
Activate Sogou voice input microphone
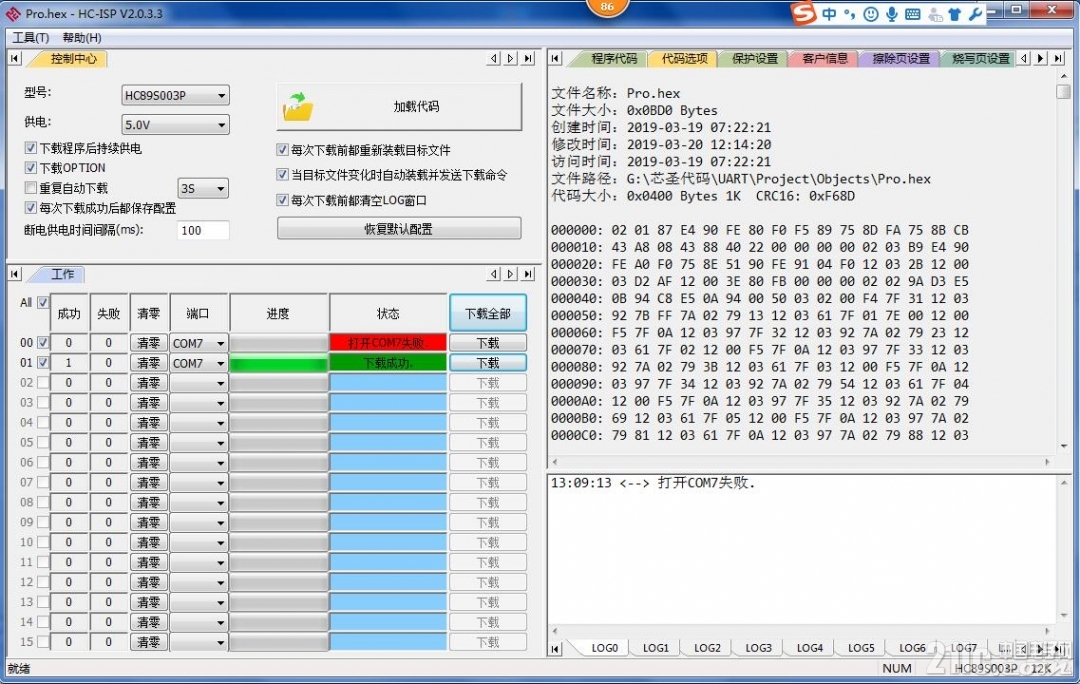(892, 14)
